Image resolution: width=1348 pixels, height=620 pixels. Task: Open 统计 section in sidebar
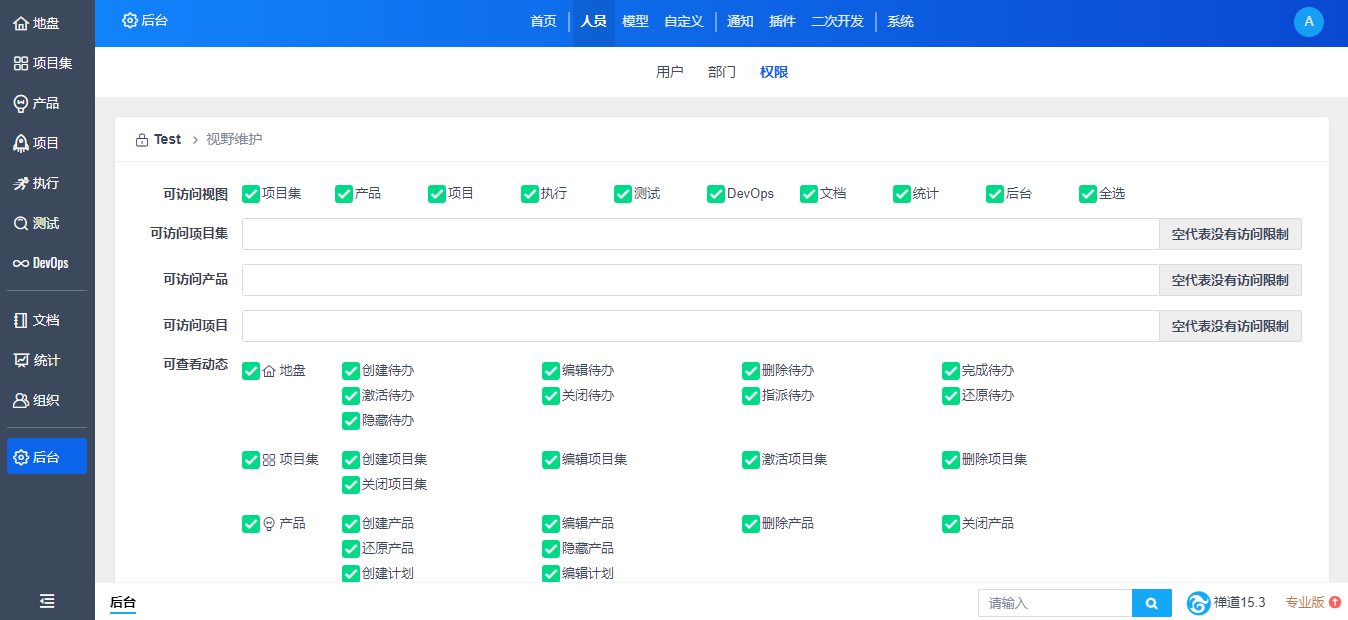point(37,360)
